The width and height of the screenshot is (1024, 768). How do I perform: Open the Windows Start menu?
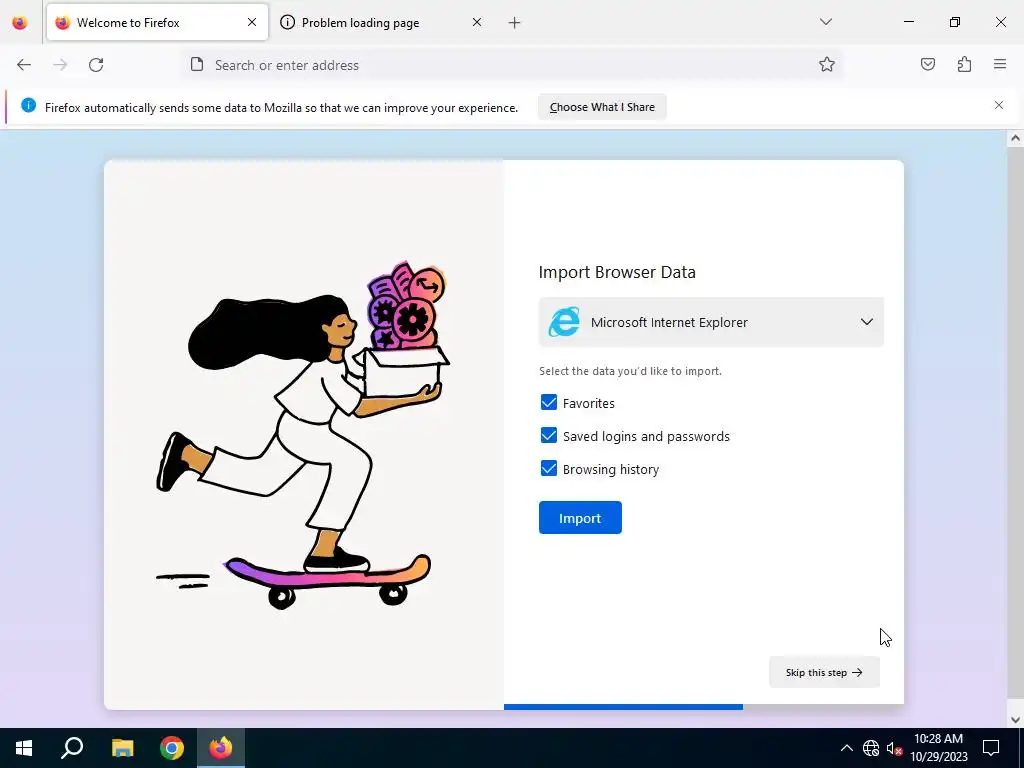click(24, 748)
